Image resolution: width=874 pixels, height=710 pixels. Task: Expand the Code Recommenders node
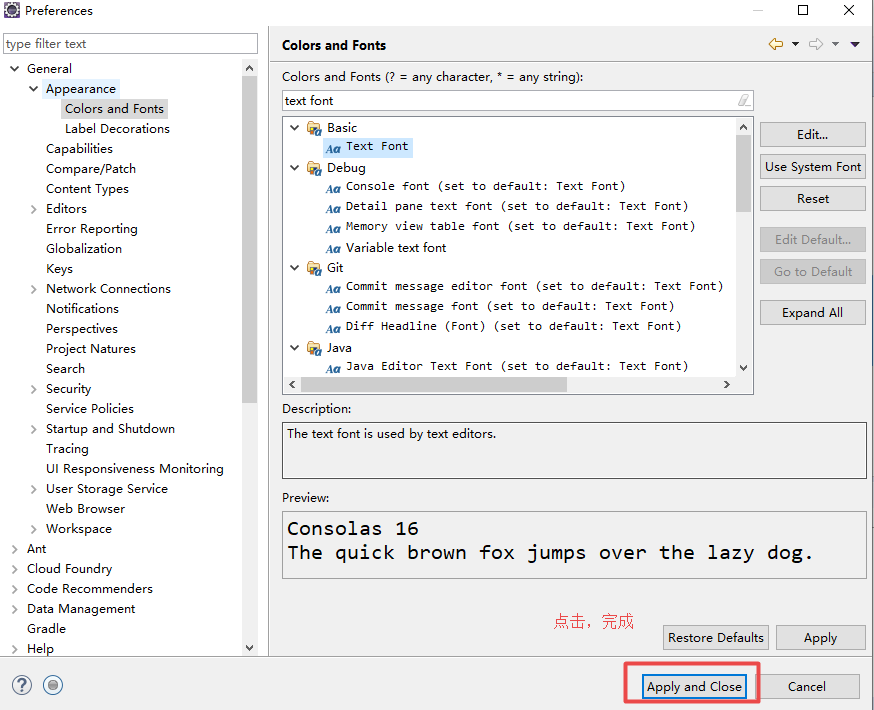(x=14, y=590)
